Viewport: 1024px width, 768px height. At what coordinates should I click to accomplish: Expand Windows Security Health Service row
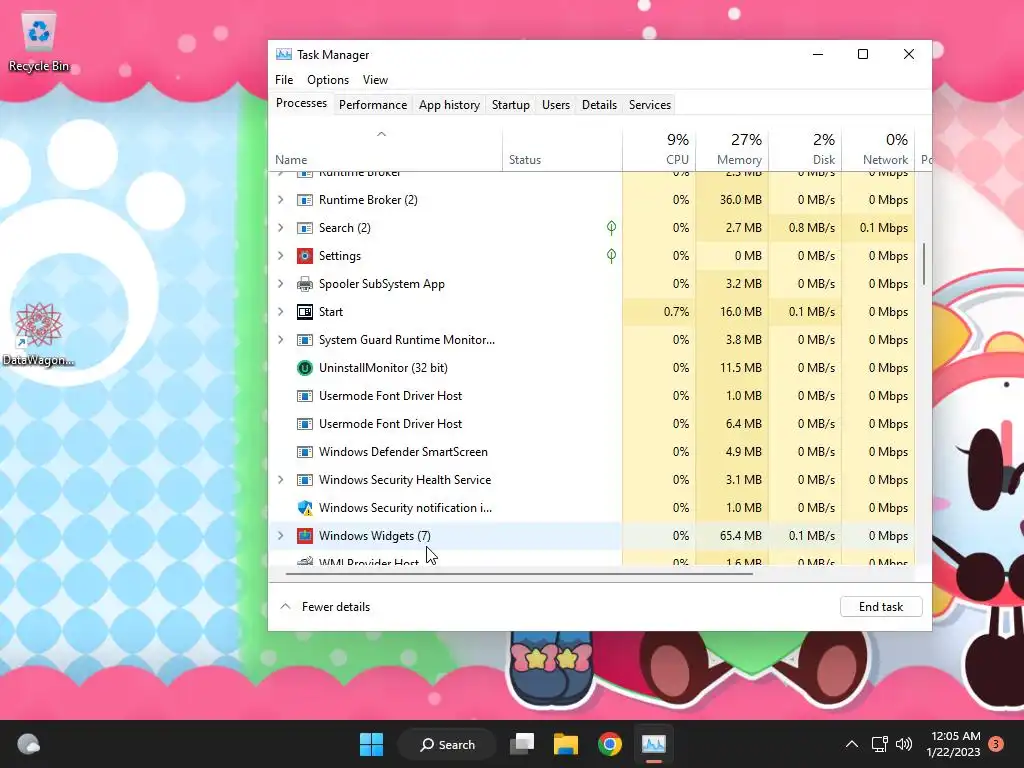281,480
